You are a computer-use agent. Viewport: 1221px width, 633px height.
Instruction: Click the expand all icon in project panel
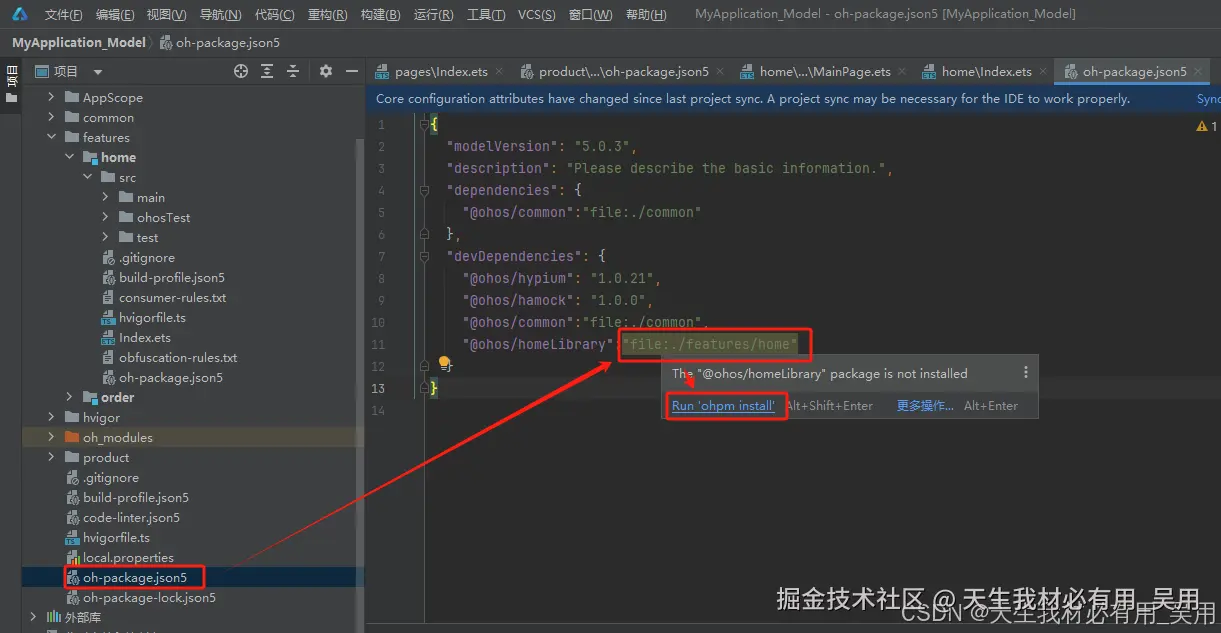click(267, 71)
